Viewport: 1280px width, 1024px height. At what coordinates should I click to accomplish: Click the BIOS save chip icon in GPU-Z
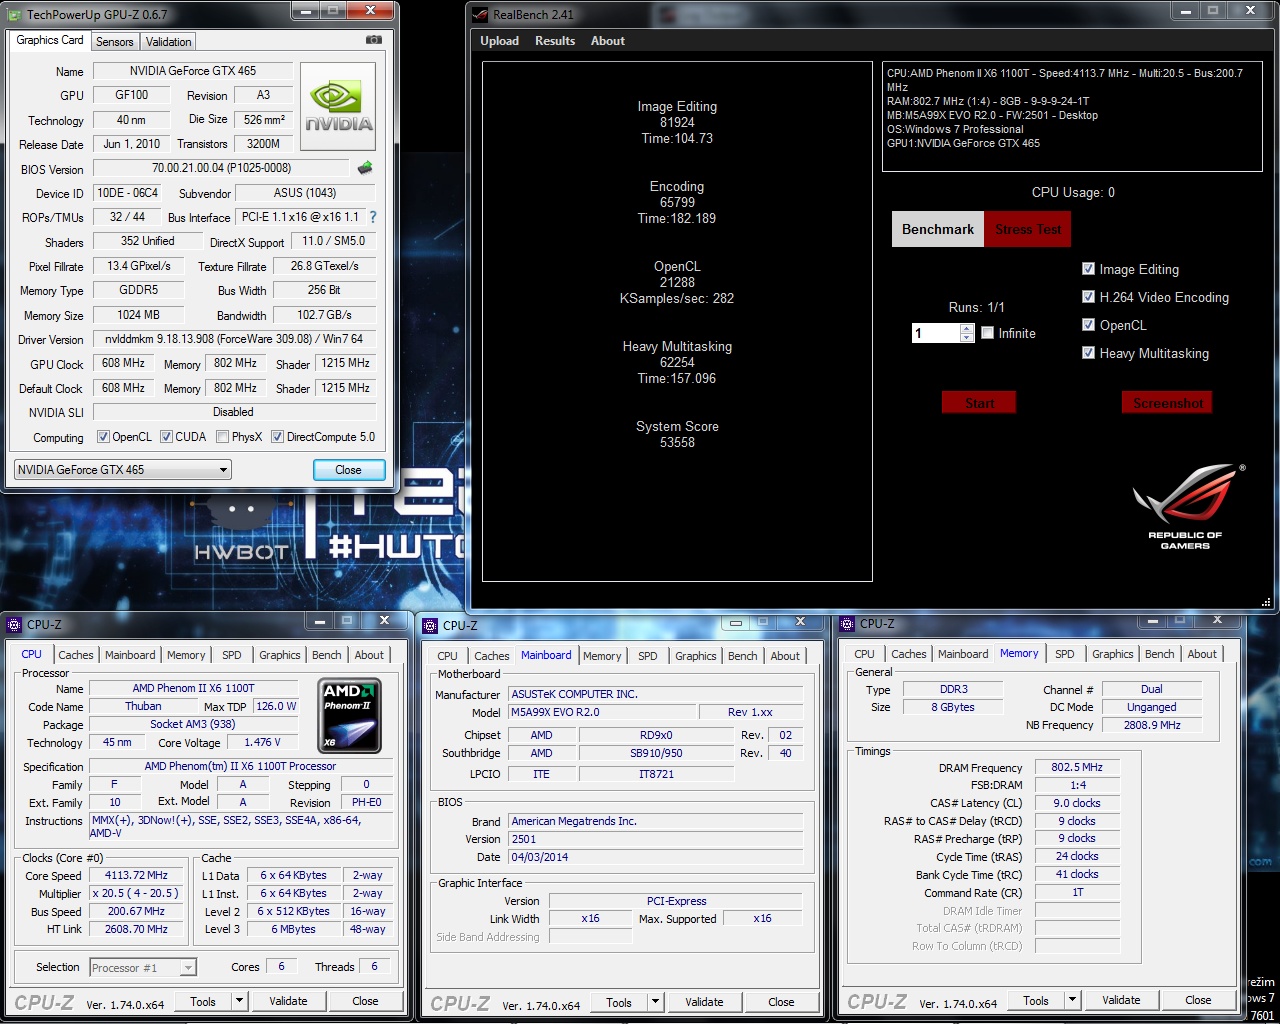pos(365,168)
